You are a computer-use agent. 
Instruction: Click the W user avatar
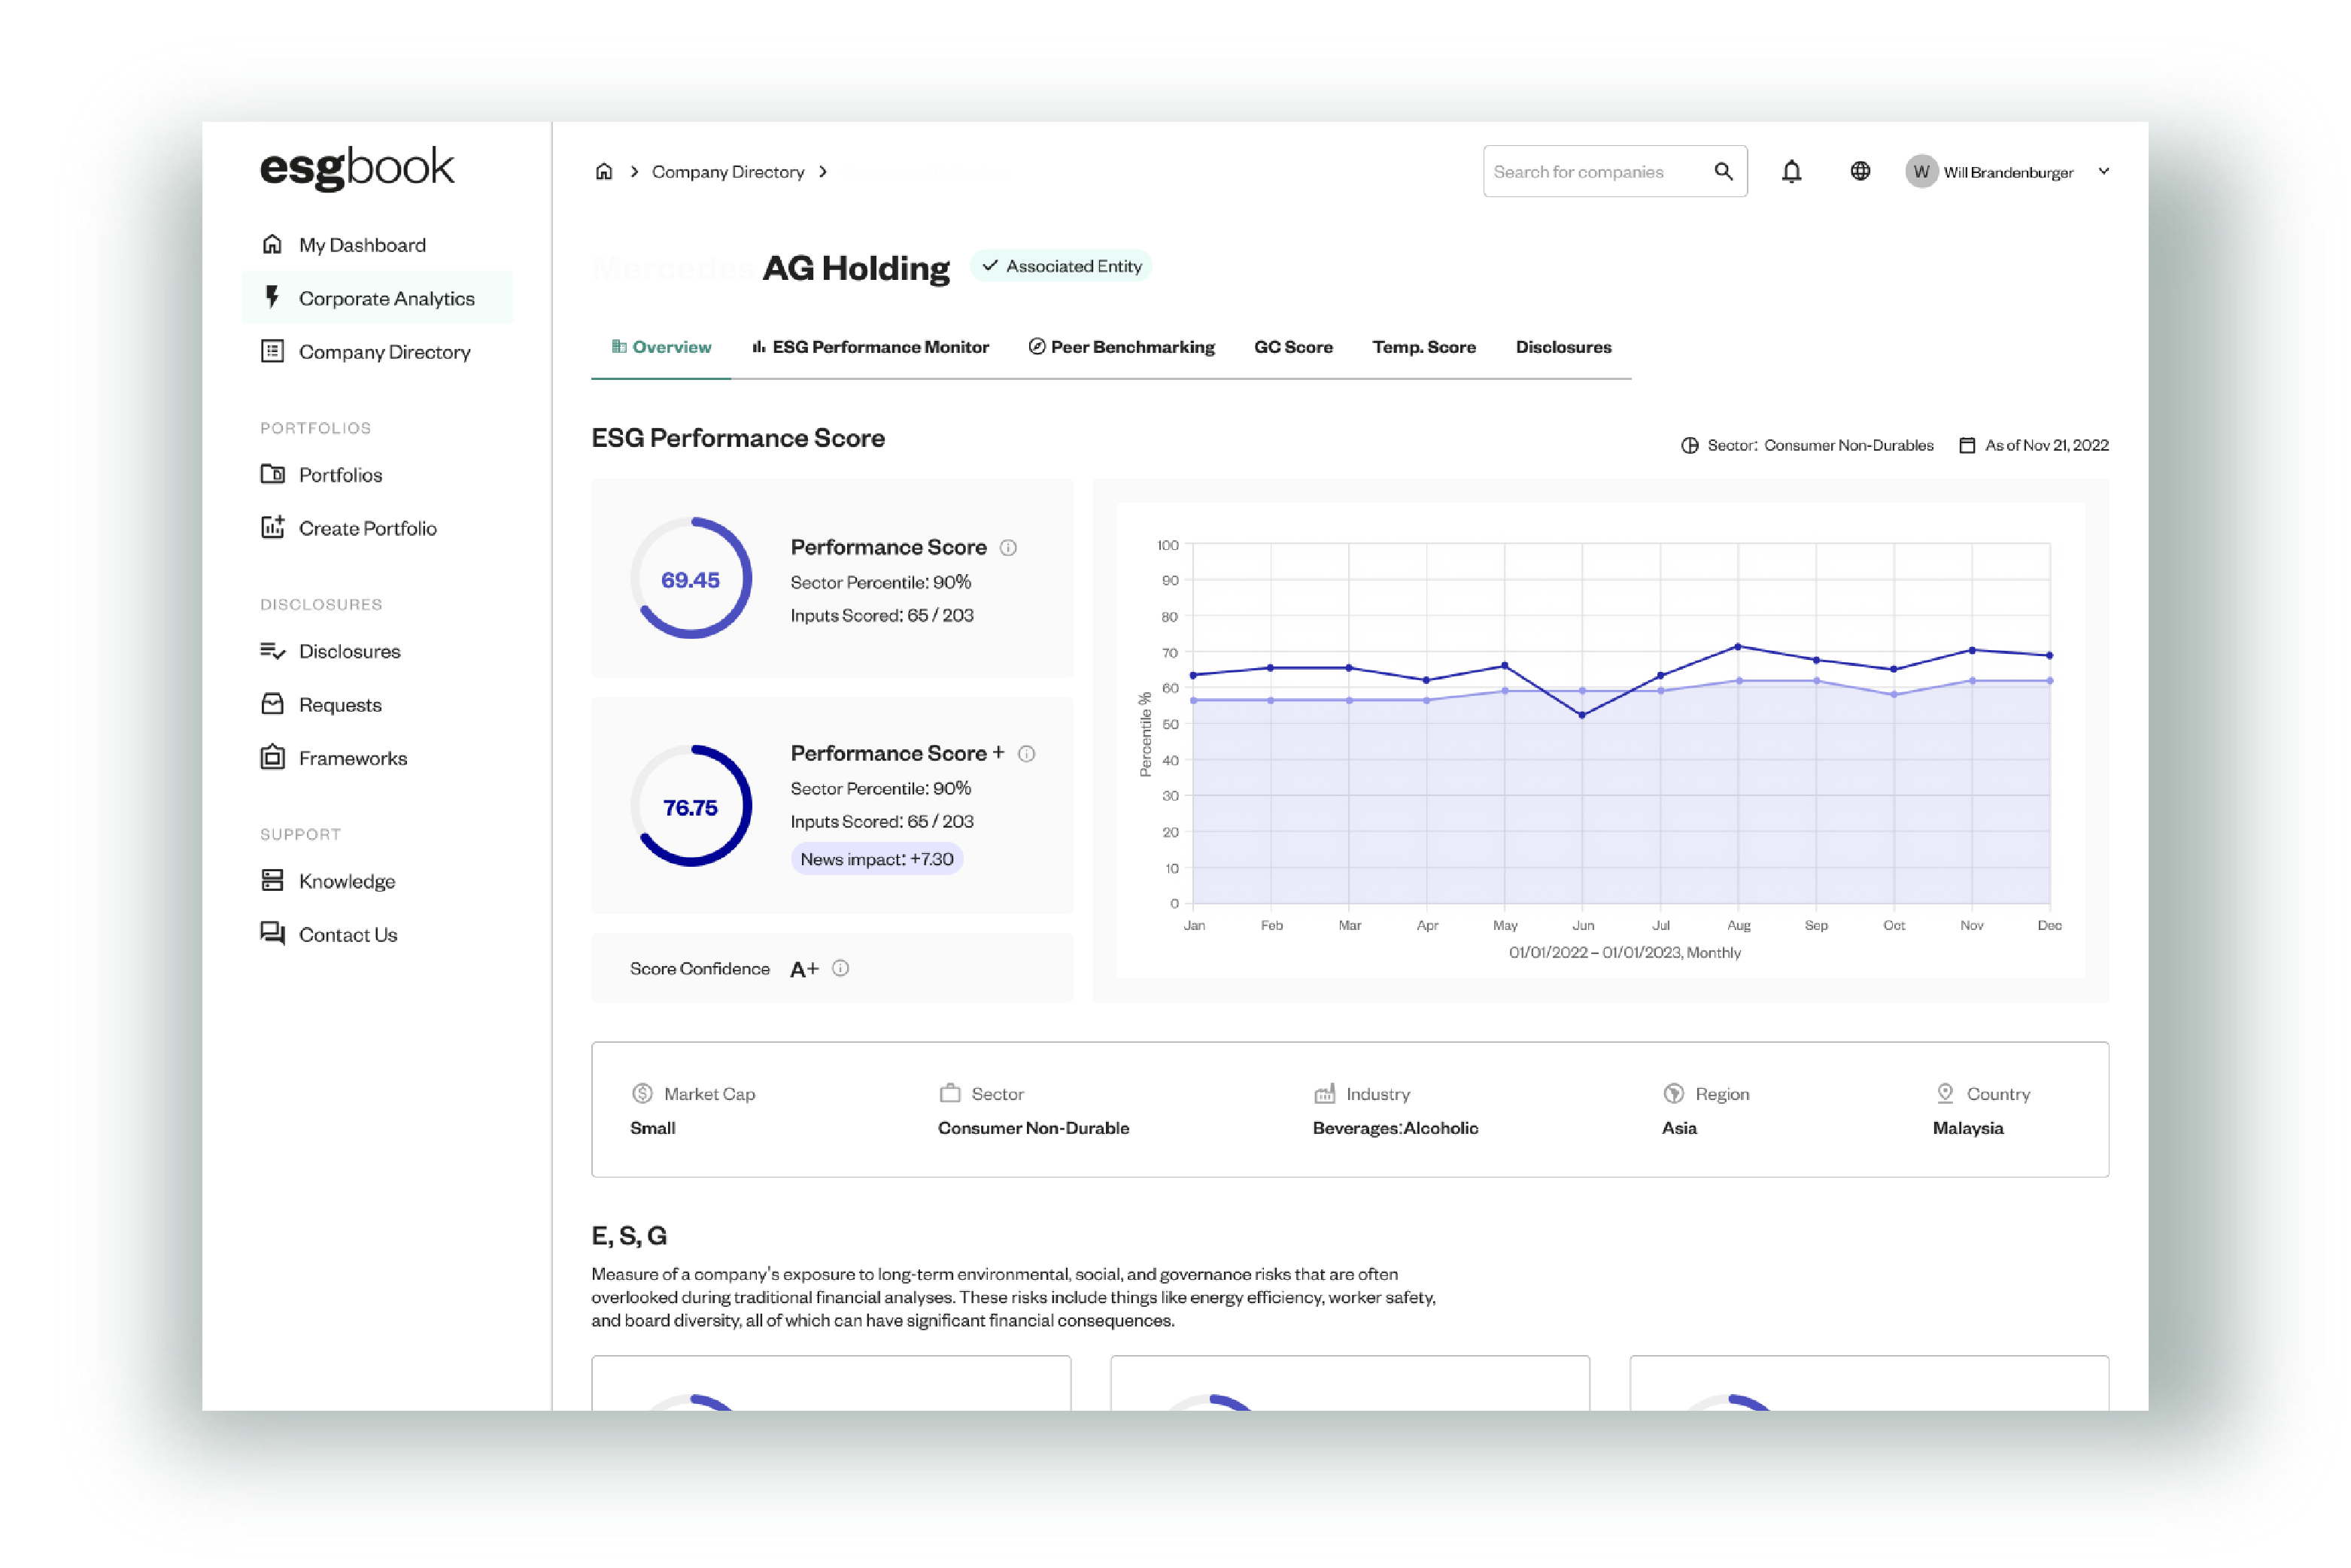point(1921,172)
